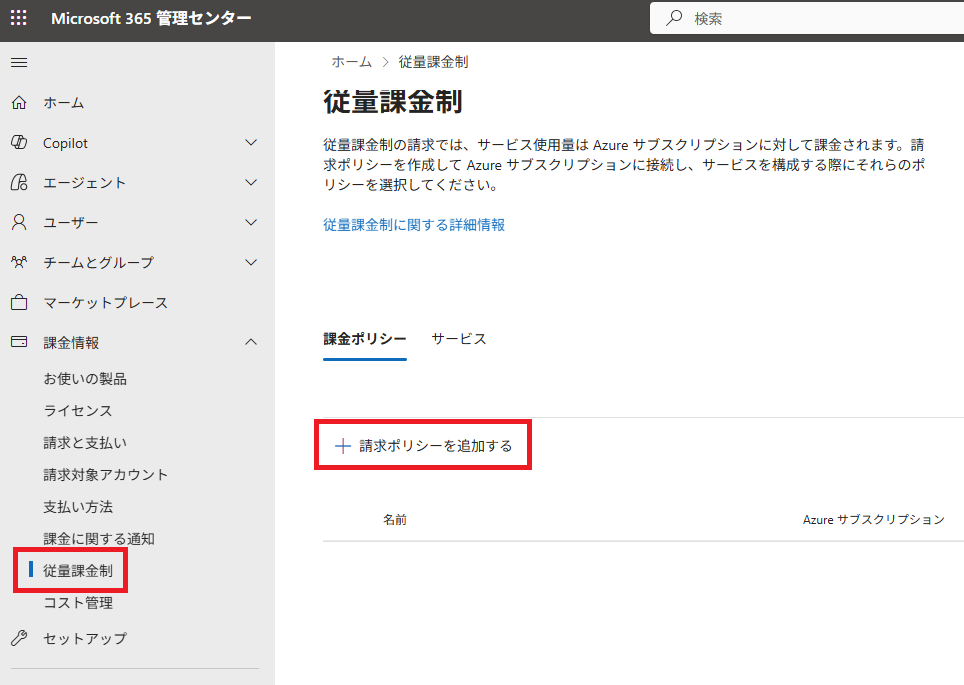Screen dimensions: 964x685
Task: Click the セットアップ wrench icon
Action: tap(19, 638)
